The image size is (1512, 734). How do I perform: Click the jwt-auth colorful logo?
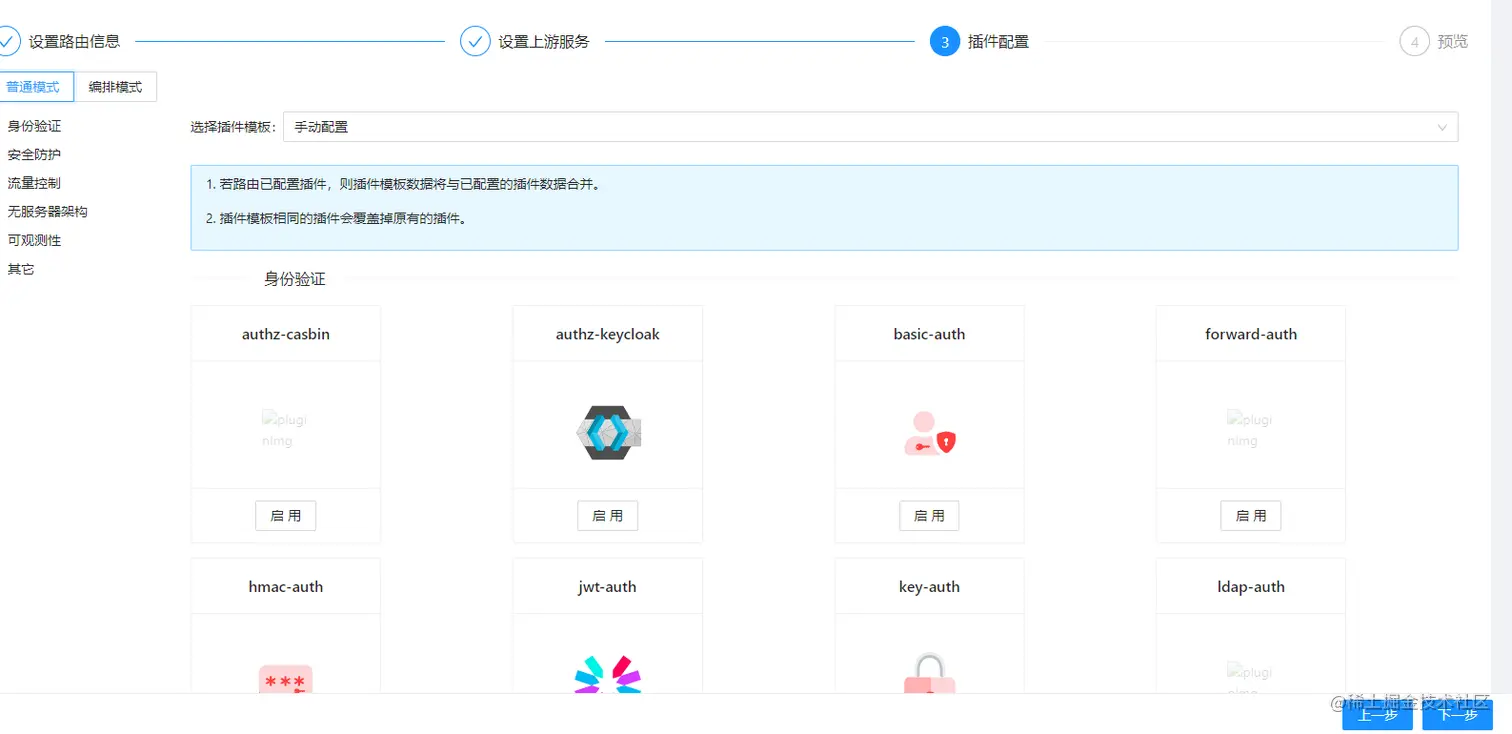(608, 674)
